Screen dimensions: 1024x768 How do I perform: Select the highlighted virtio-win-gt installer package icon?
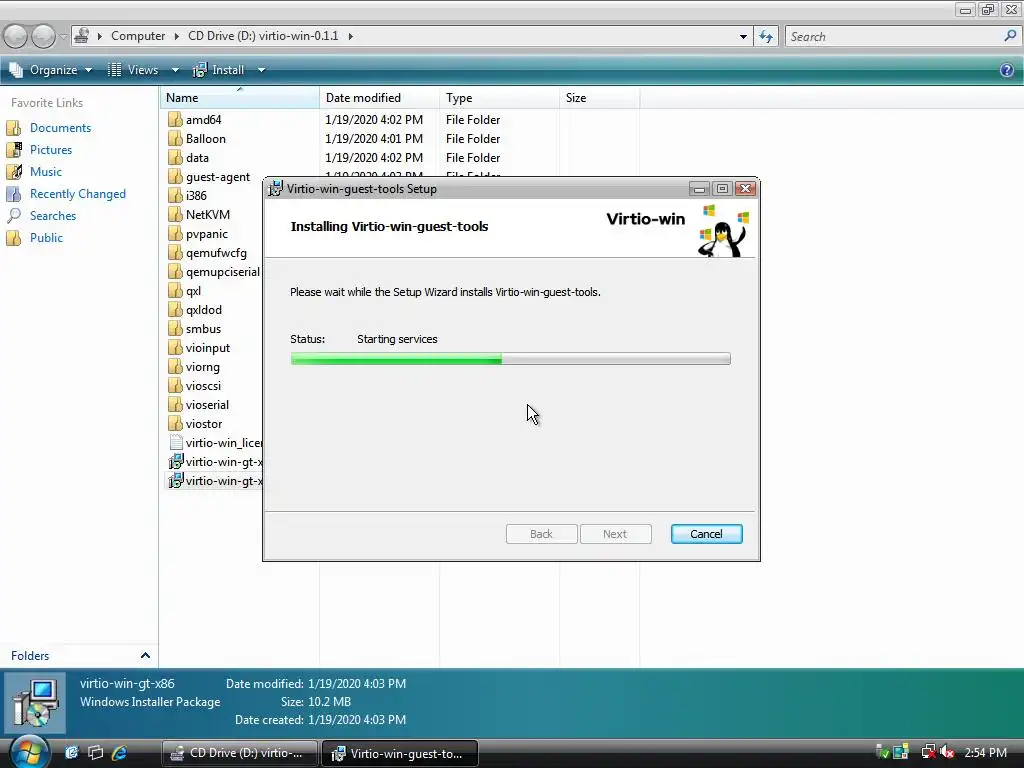tap(175, 481)
